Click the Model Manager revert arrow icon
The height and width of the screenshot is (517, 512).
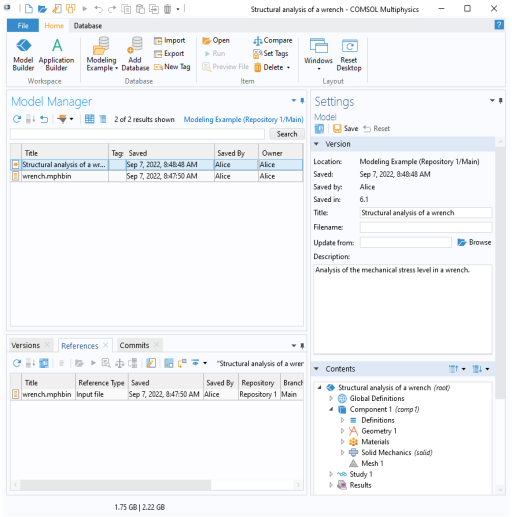pyautogui.click(x=44, y=119)
